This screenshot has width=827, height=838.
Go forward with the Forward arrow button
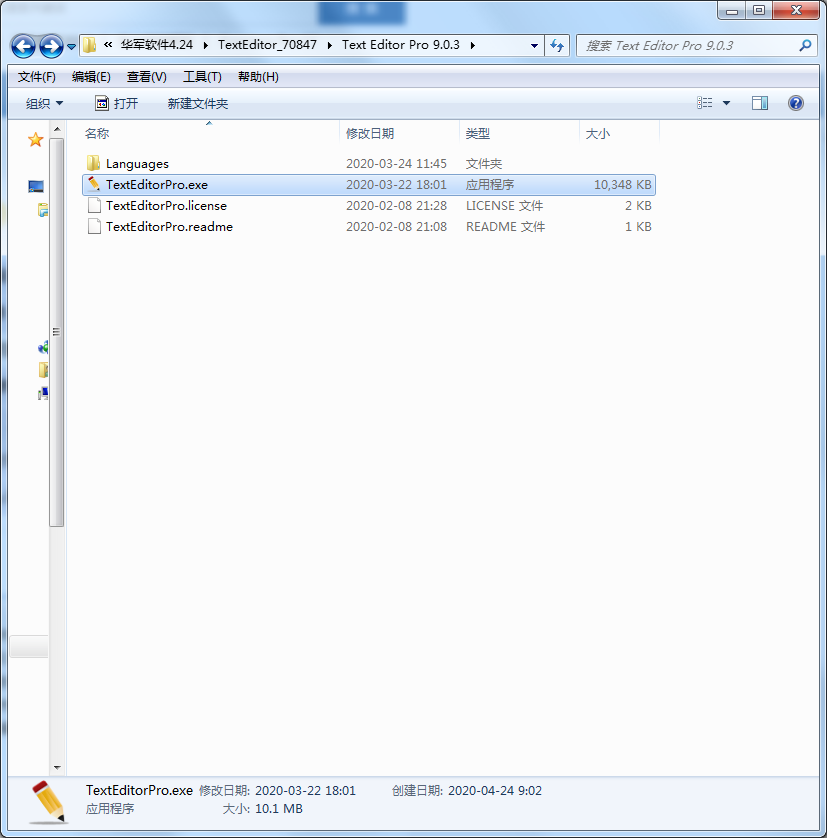pyautogui.click(x=51, y=46)
